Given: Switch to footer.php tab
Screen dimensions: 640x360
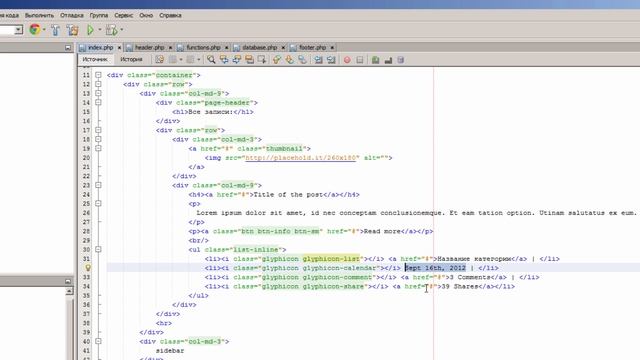Looking at the screenshot, I should pyautogui.click(x=313, y=48).
